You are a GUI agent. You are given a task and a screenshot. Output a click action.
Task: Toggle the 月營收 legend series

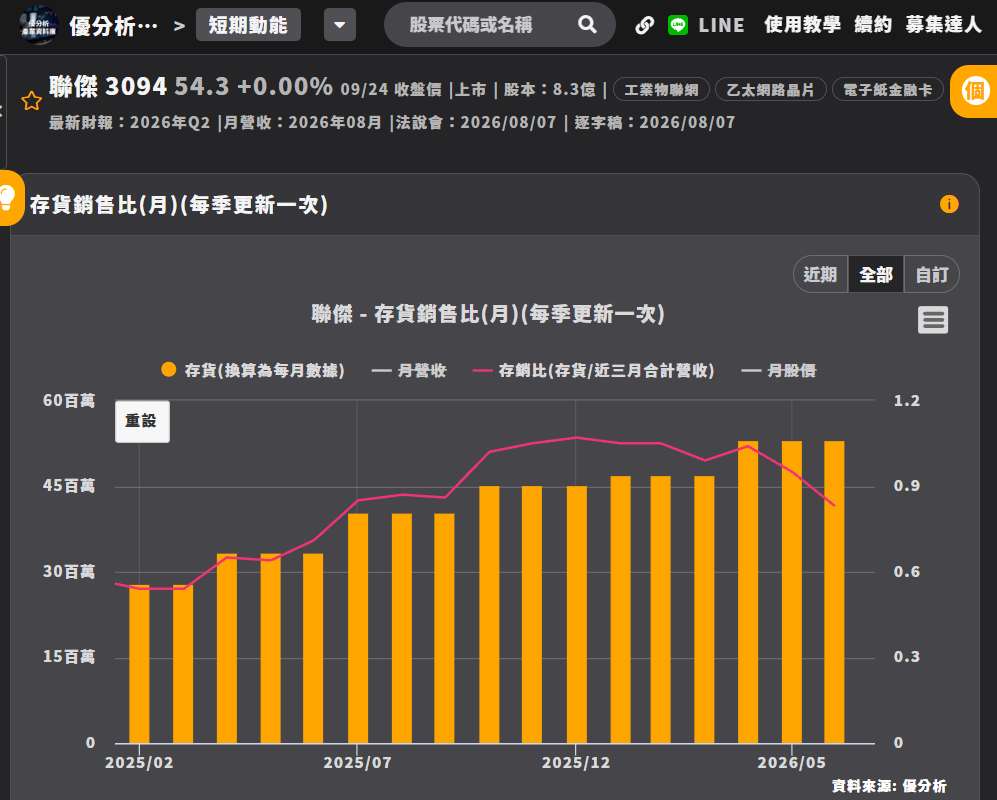[x=409, y=370]
